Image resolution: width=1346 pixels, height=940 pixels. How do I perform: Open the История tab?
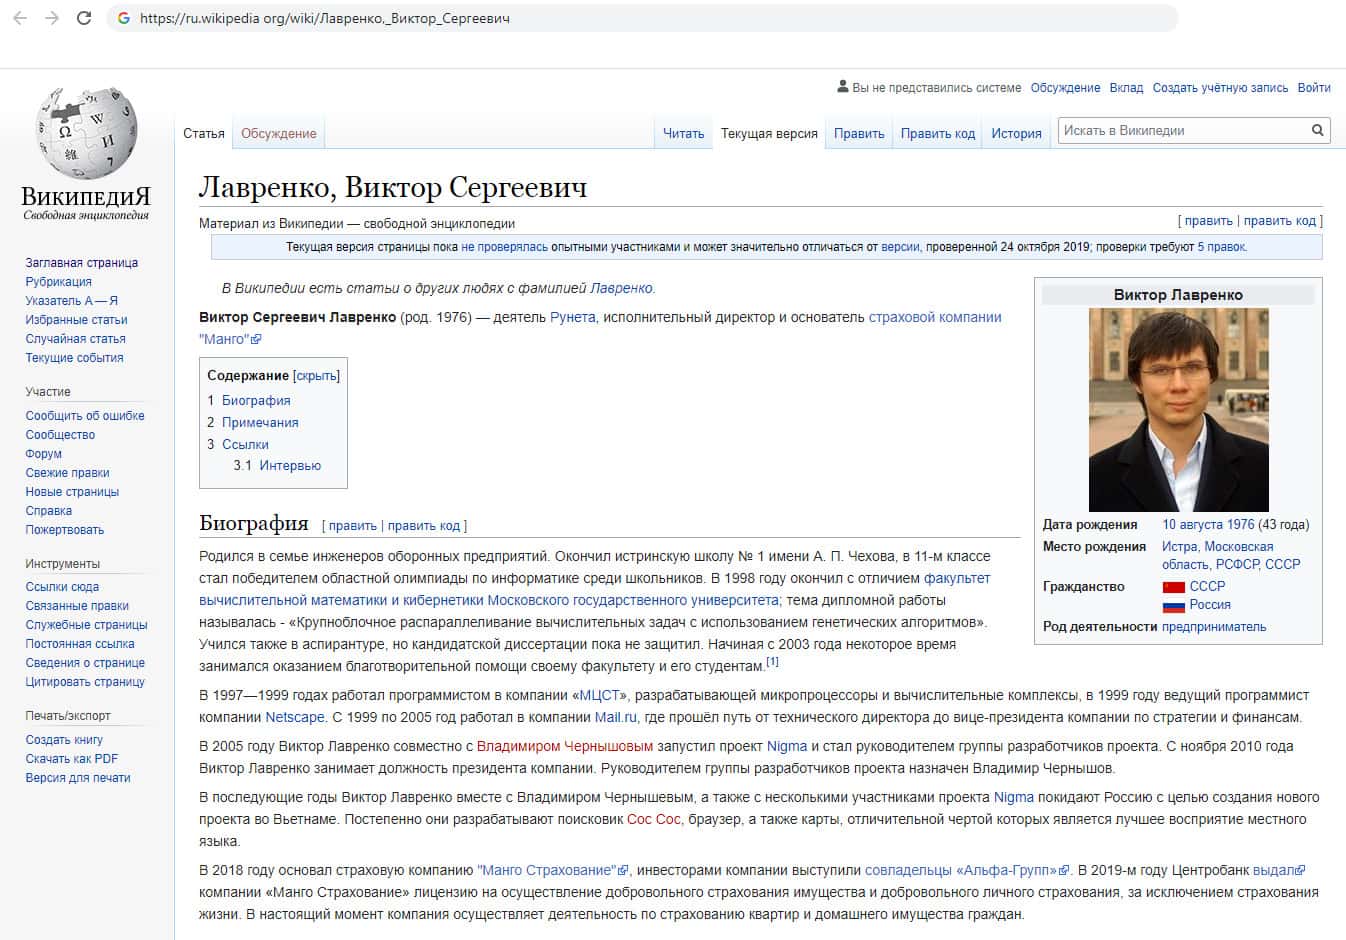pyautogui.click(x=1016, y=133)
